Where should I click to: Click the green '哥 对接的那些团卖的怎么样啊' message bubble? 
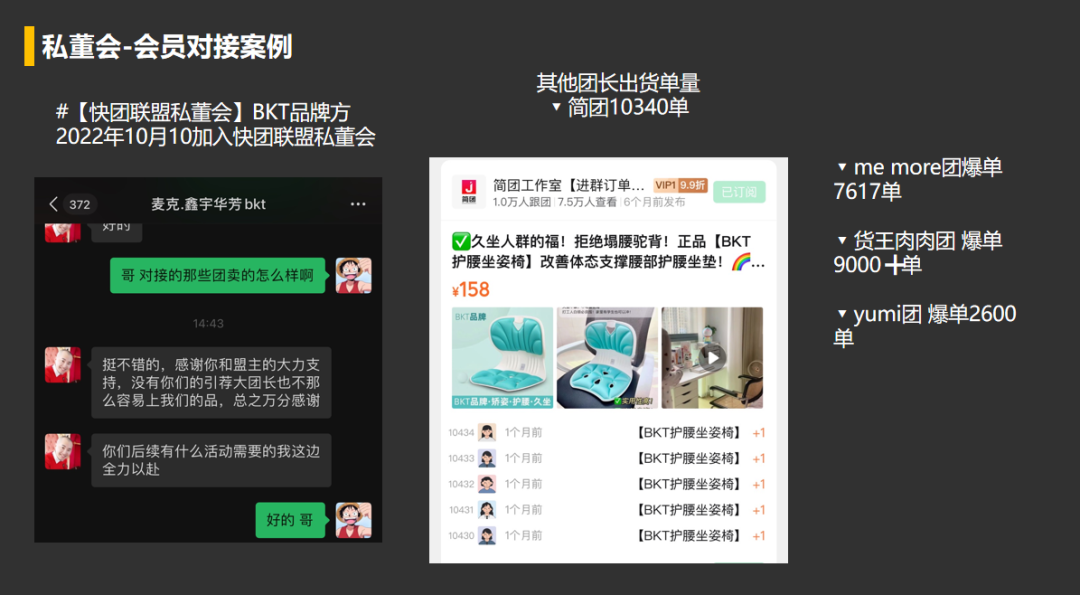[x=218, y=275]
